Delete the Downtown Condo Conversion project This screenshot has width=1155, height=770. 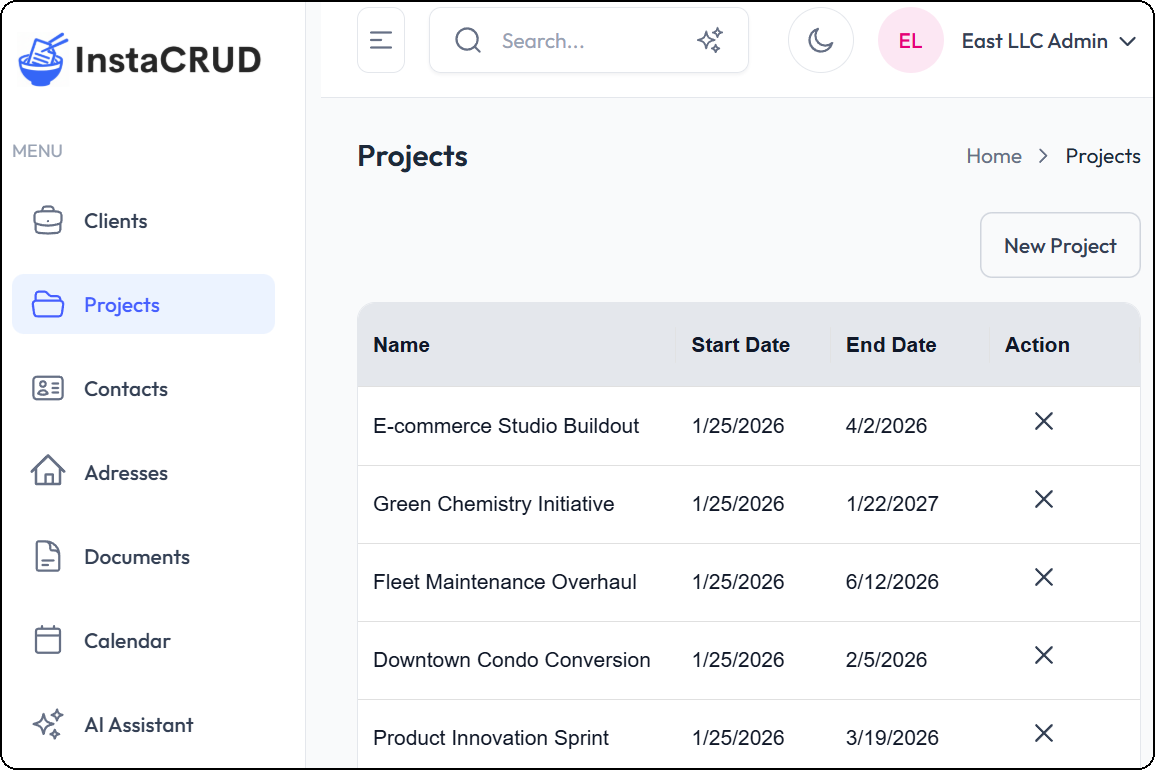click(1043, 656)
